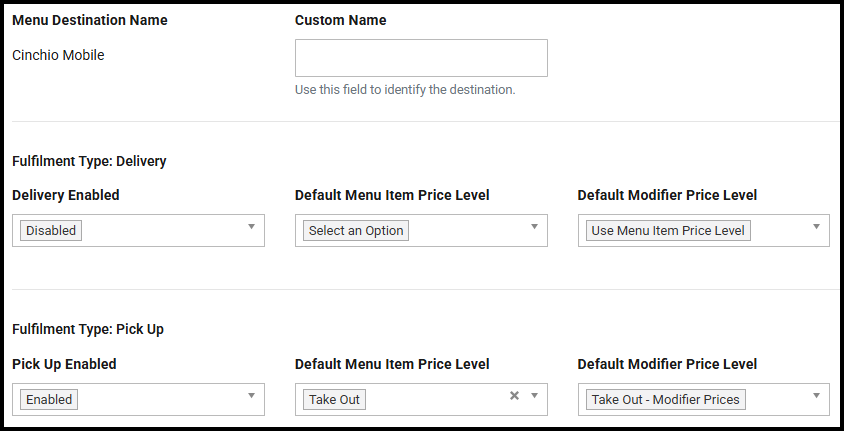This screenshot has width=844, height=431.
Task: Click the 'Enabled' value tag
Action: click(49, 400)
